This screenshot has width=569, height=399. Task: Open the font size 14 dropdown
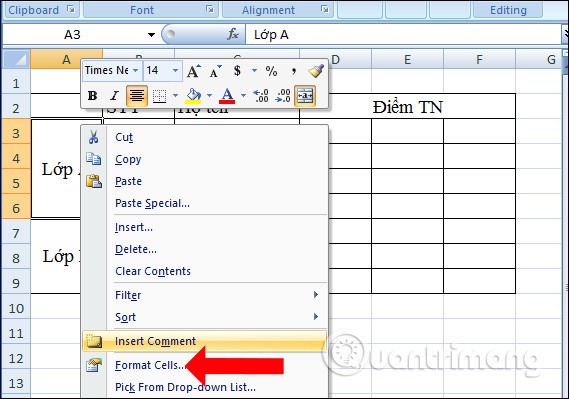(x=175, y=70)
